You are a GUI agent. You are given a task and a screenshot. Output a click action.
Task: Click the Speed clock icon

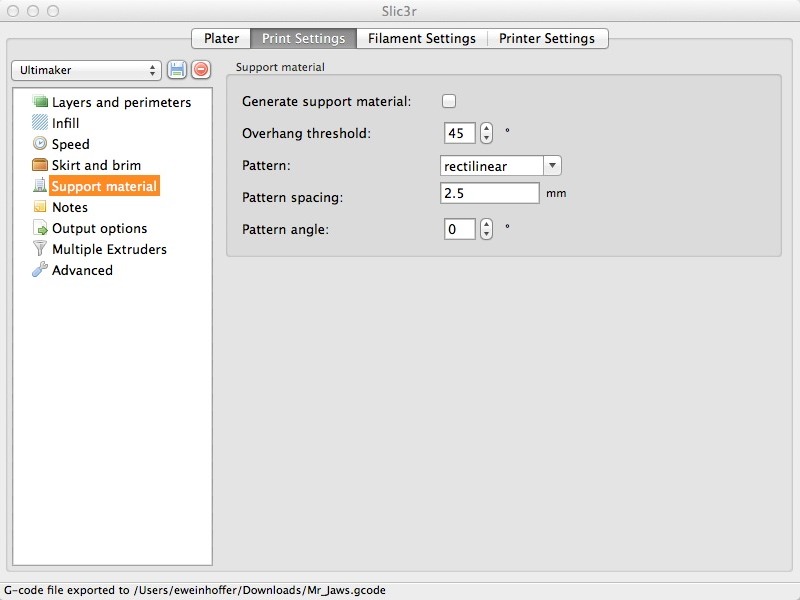point(40,143)
